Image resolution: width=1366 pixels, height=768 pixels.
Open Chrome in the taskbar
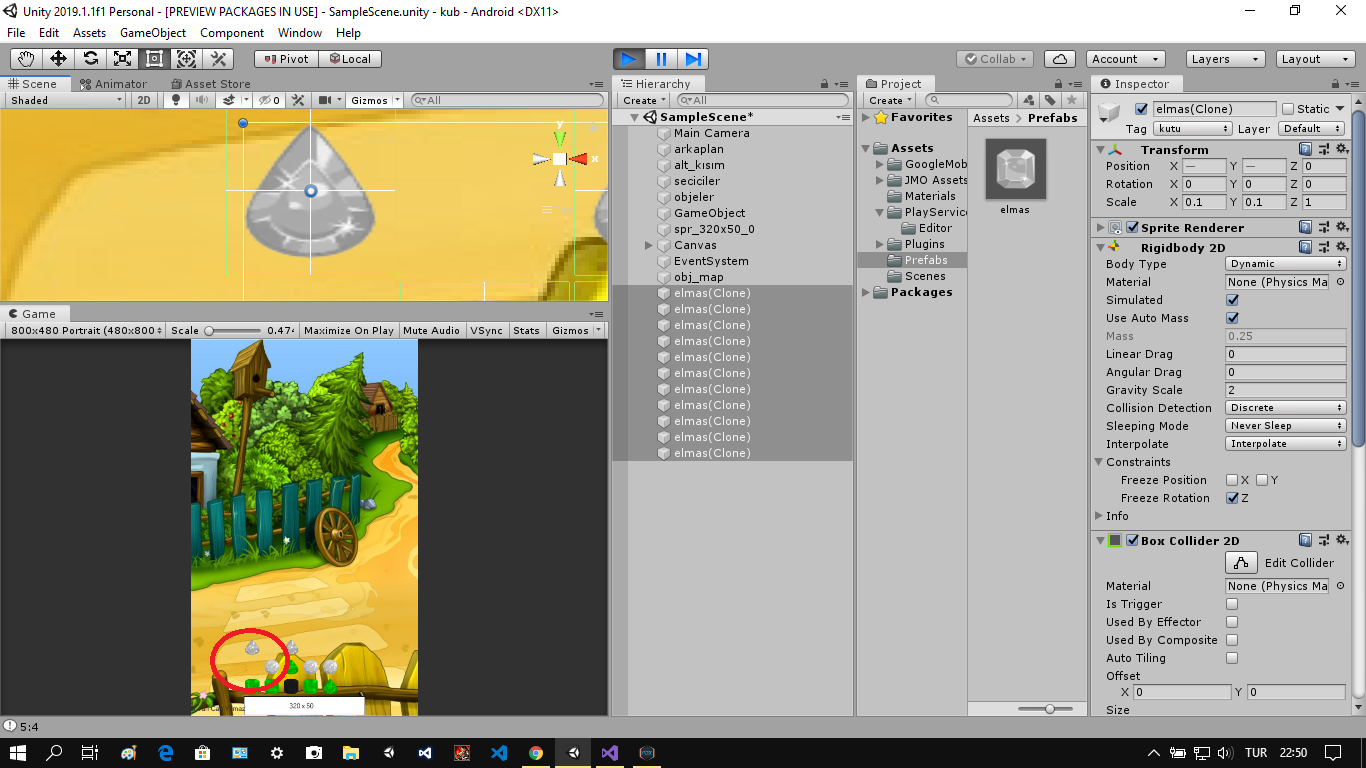tap(536, 753)
